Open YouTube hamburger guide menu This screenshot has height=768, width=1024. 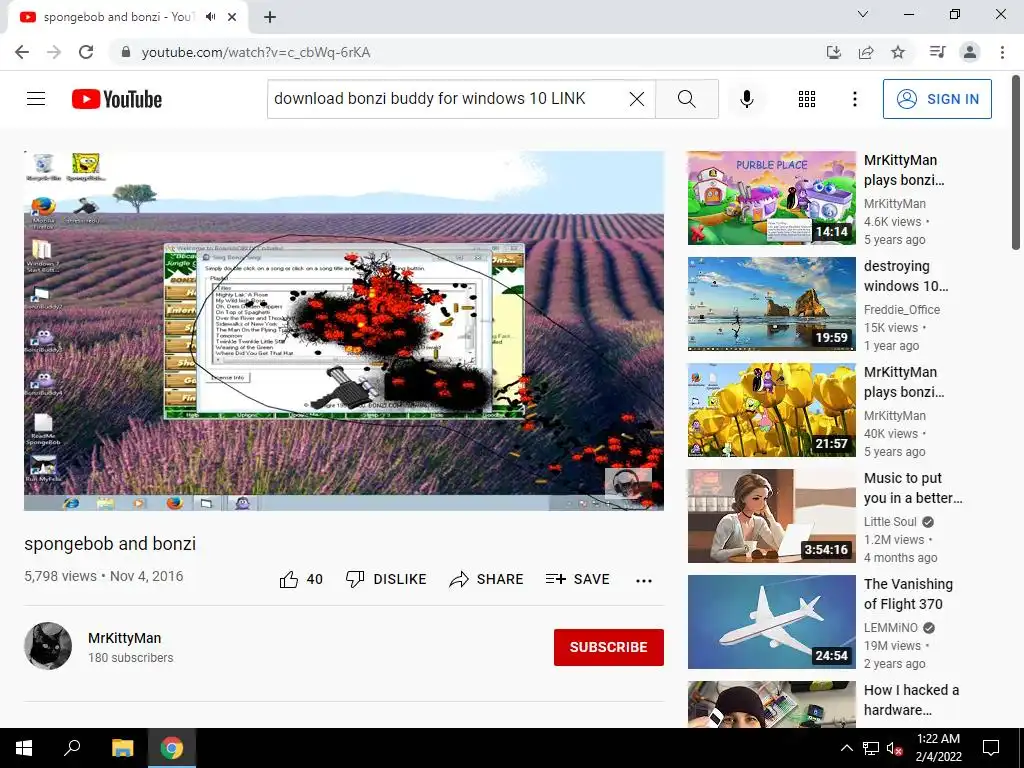point(36,99)
